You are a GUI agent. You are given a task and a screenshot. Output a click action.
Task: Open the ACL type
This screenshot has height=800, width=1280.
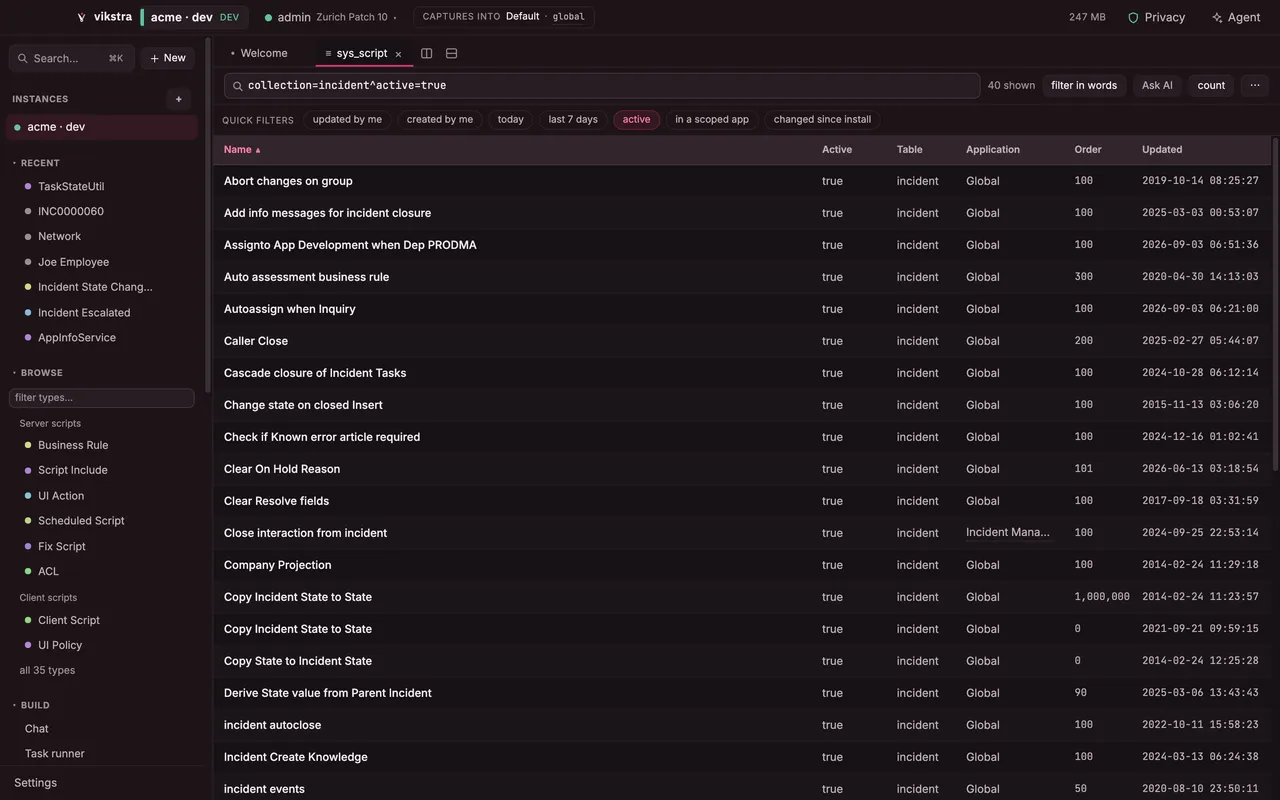coord(48,571)
